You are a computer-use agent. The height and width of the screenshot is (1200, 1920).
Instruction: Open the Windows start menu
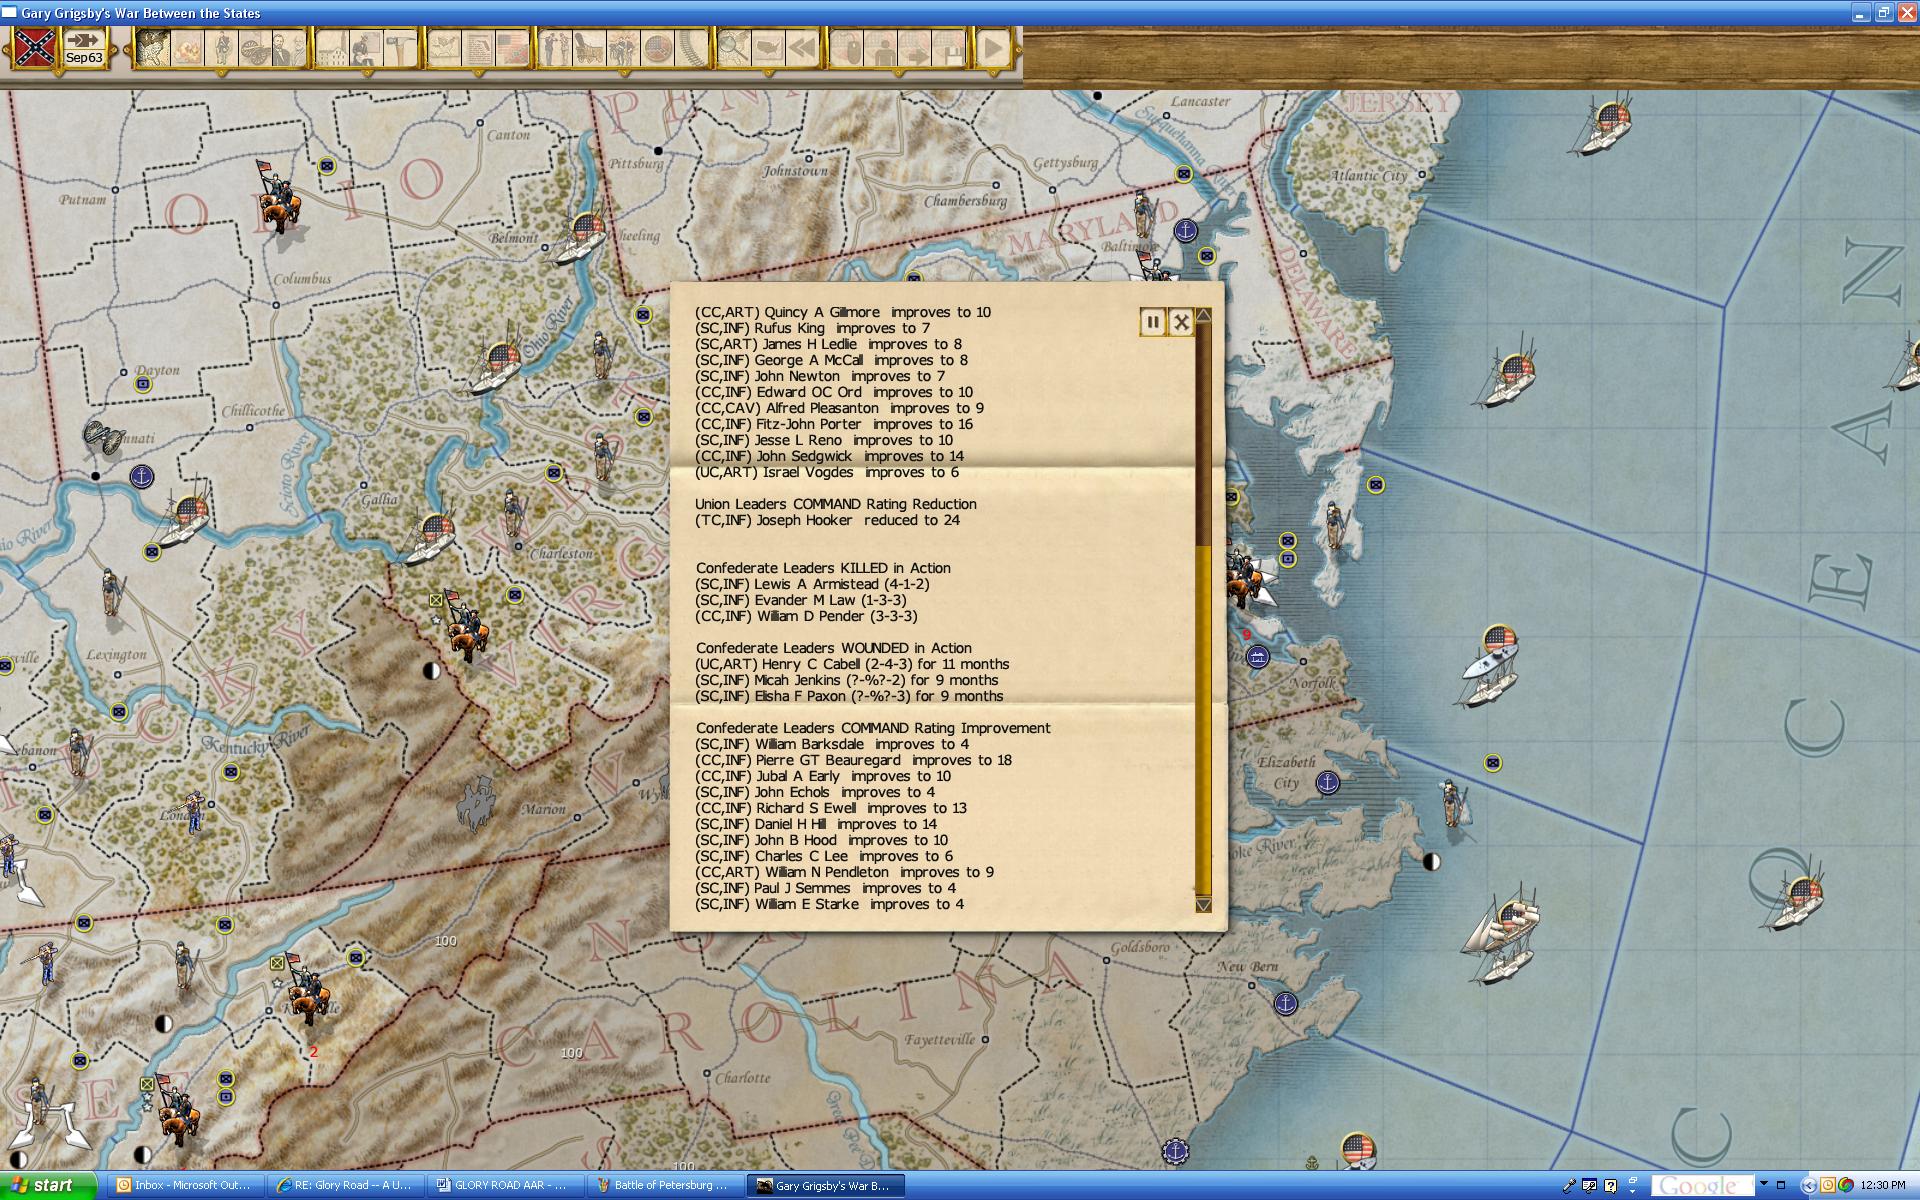pos(49,1185)
